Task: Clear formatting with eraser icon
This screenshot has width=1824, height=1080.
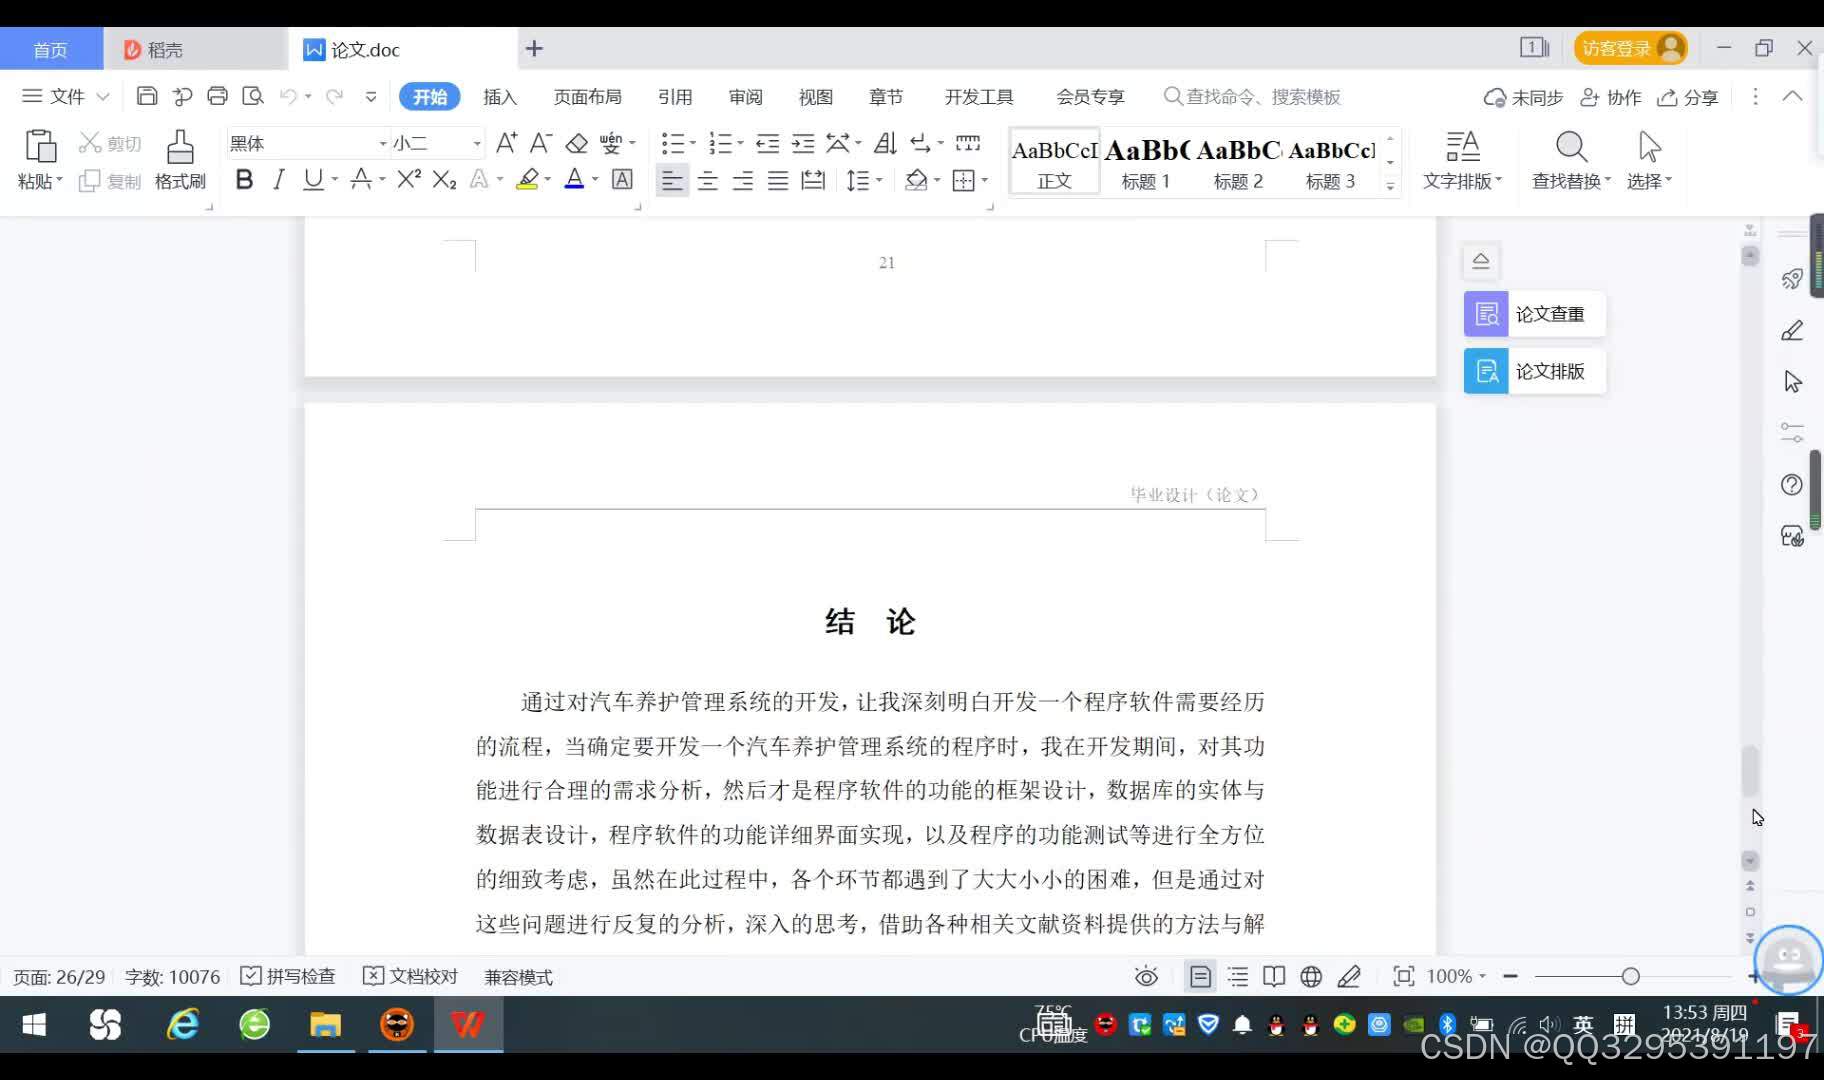Action: pyautogui.click(x=576, y=143)
